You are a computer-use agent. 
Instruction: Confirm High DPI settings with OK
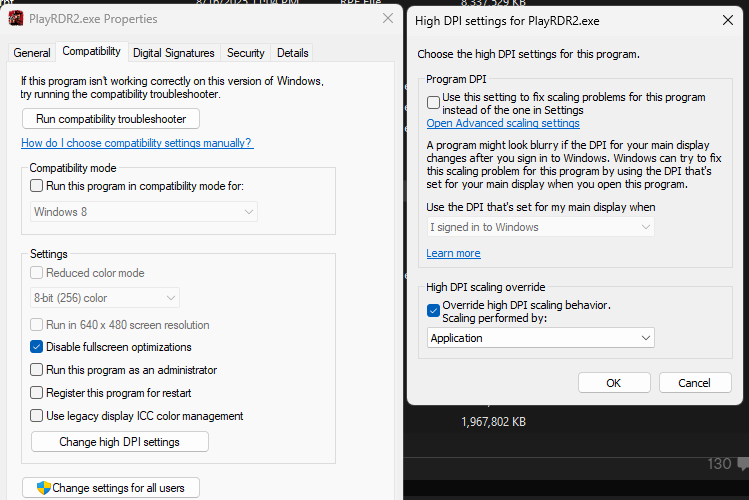pos(614,383)
